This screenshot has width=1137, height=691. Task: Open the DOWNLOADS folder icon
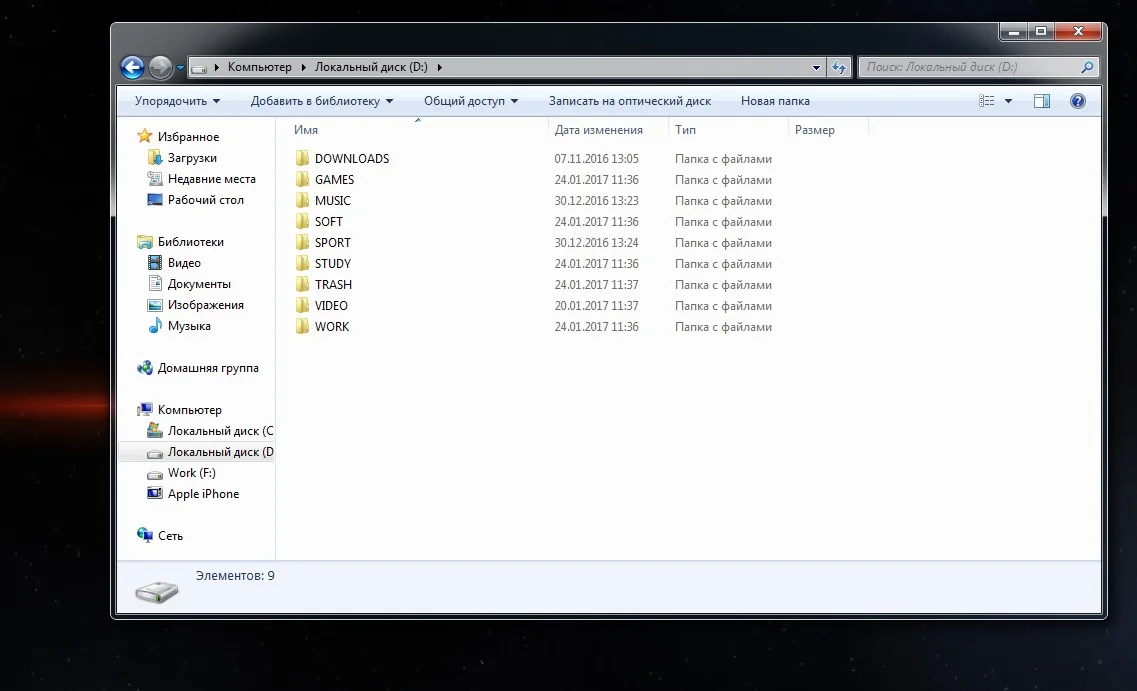coord(304,159)
